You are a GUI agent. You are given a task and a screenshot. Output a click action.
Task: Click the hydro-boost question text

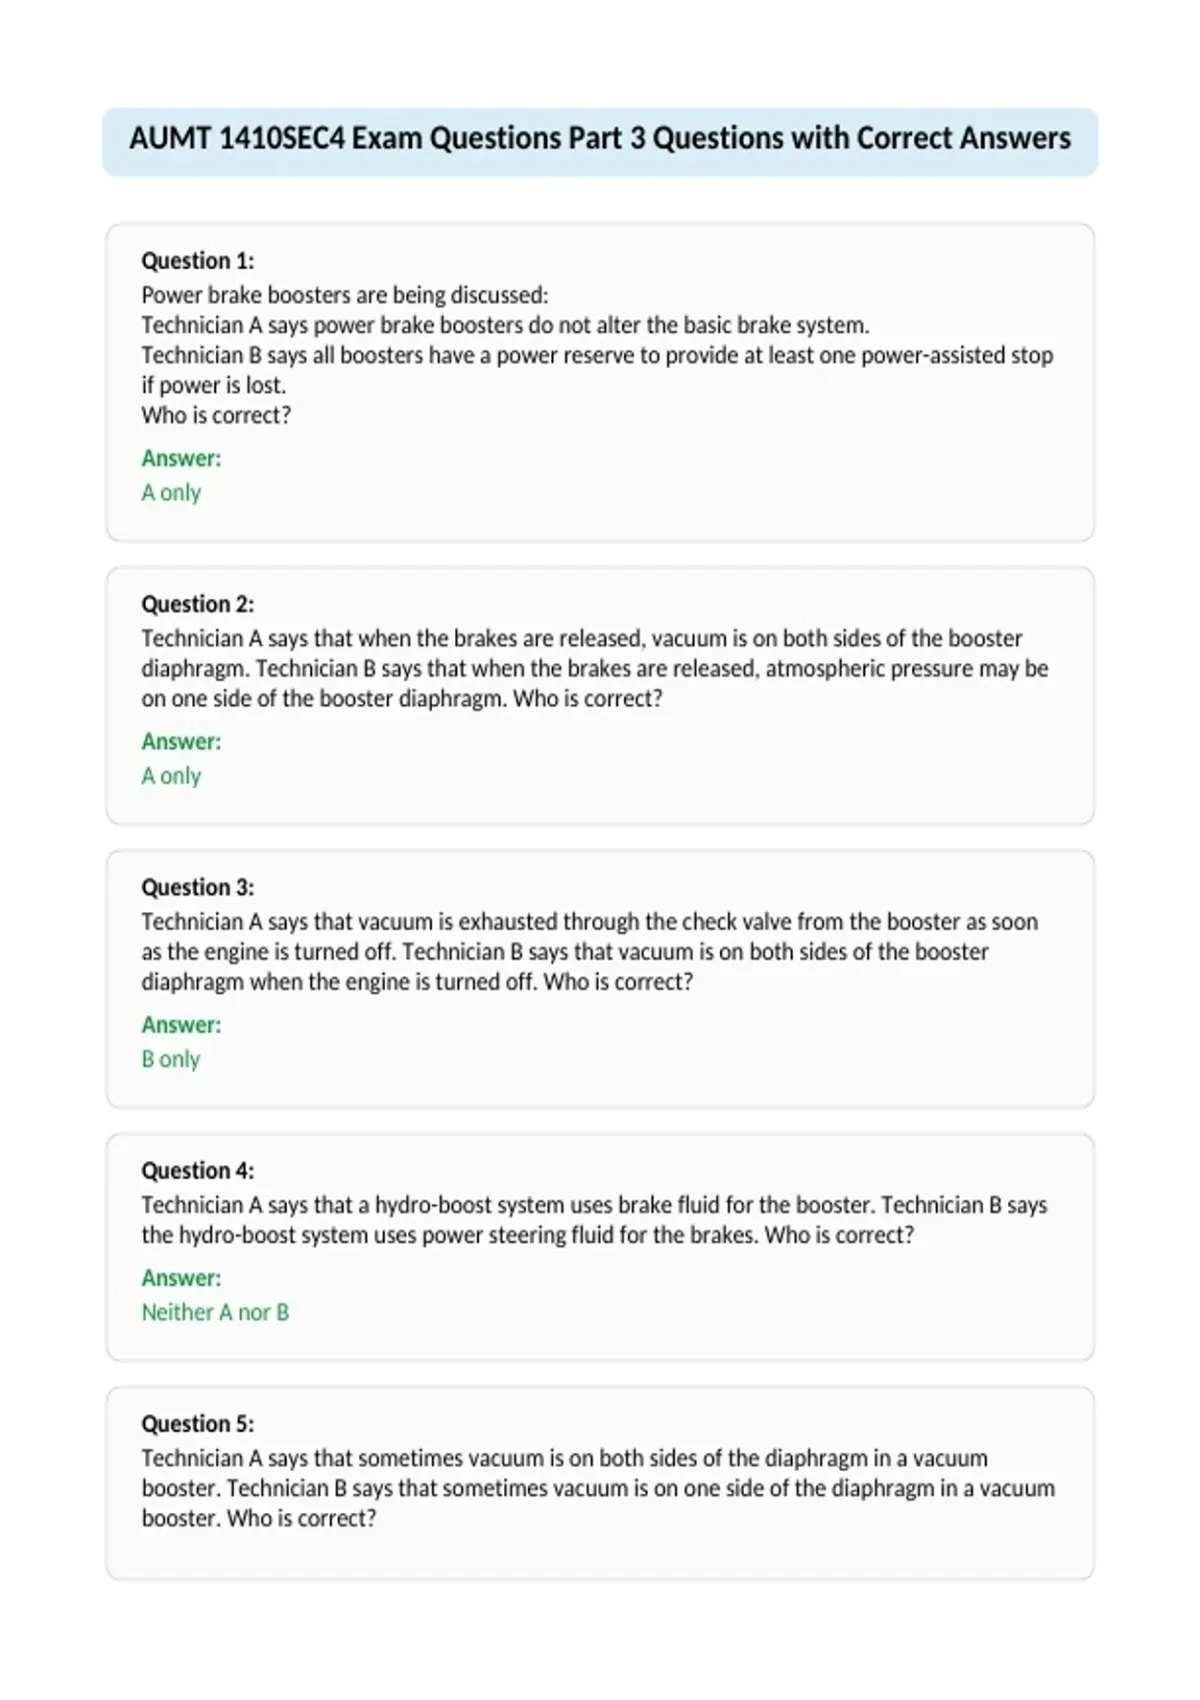pyautogui.click(x=594, y=1219)
